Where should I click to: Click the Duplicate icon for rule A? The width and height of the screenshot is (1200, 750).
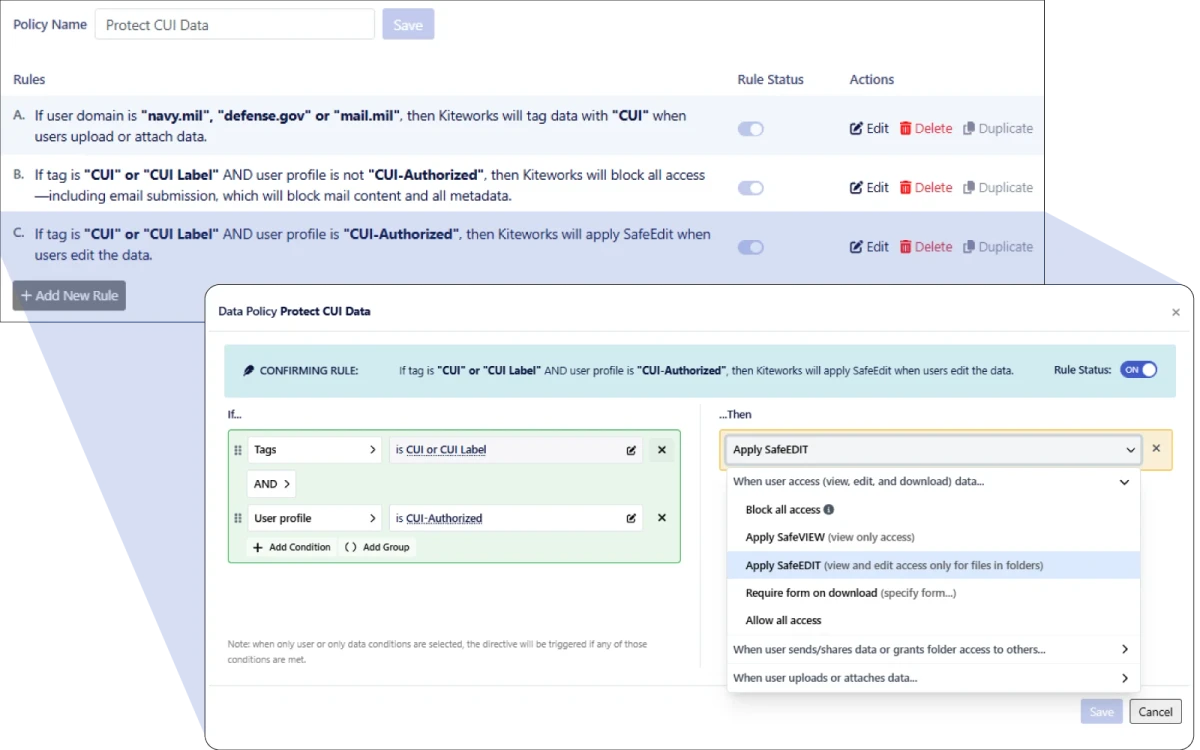(x=969, y=128)
